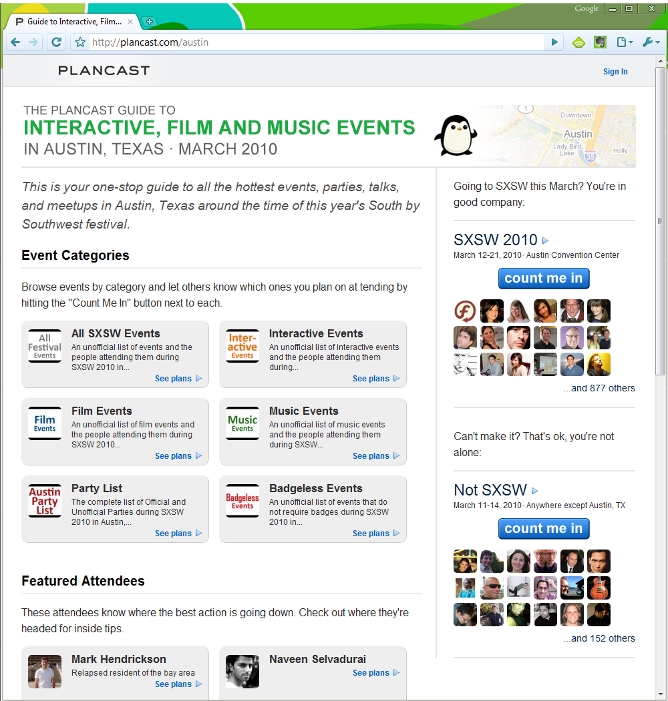668x701 pixels.
Task: Open Naveen Selvadurai's name link
Action: [x=317, y=659]
